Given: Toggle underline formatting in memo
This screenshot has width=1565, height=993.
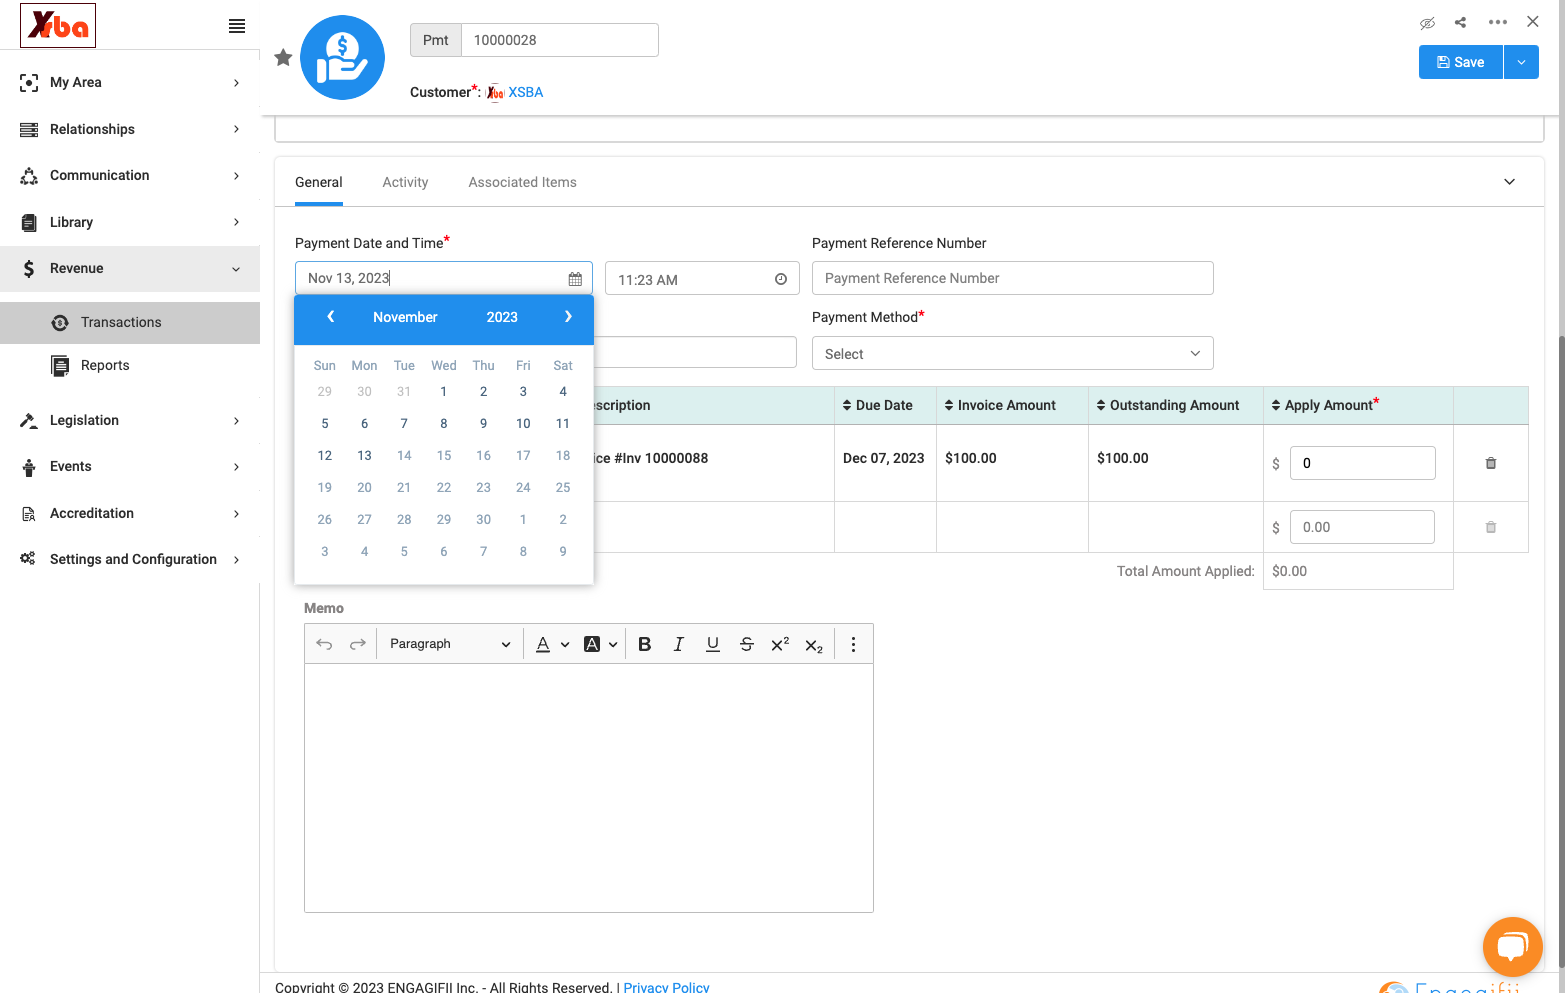Looking at the screenshot, I should [713, 644].
